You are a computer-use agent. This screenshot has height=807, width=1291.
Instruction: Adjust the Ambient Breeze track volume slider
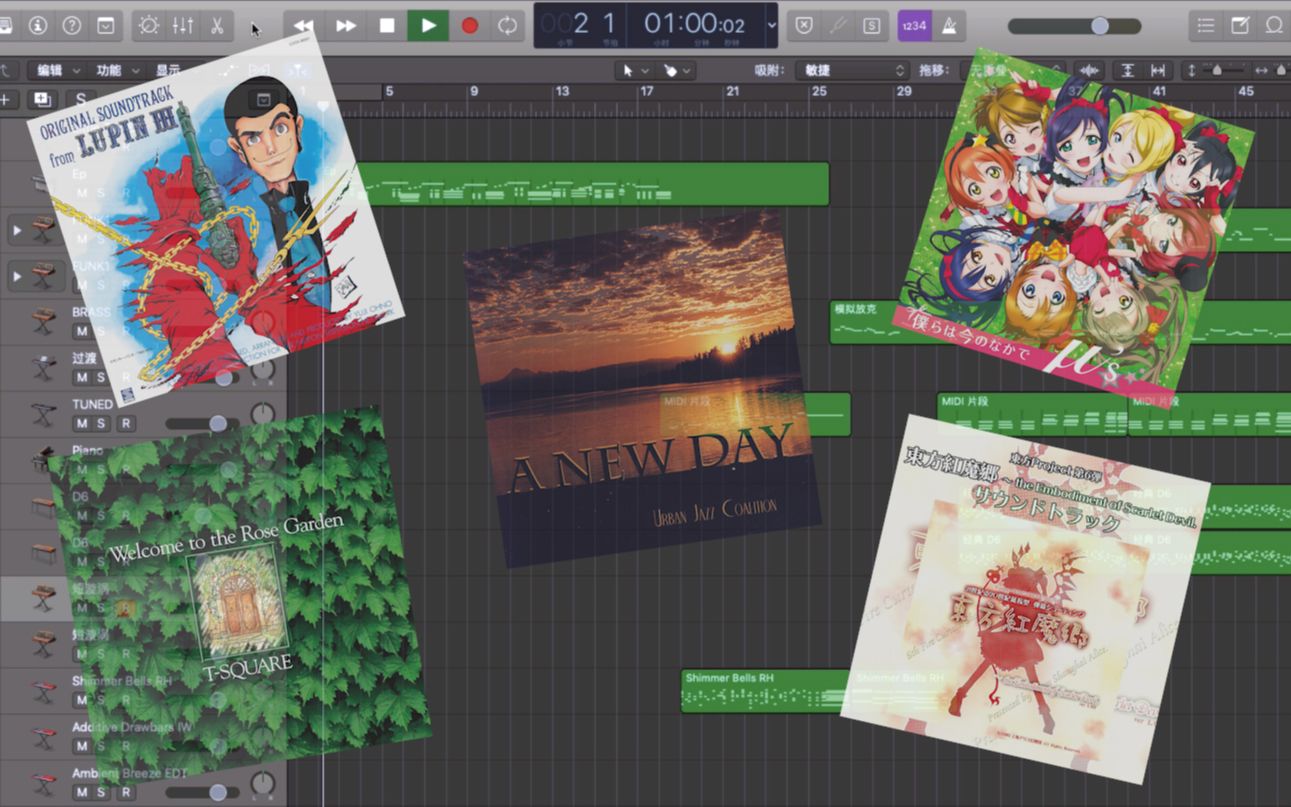pos(202,792)
